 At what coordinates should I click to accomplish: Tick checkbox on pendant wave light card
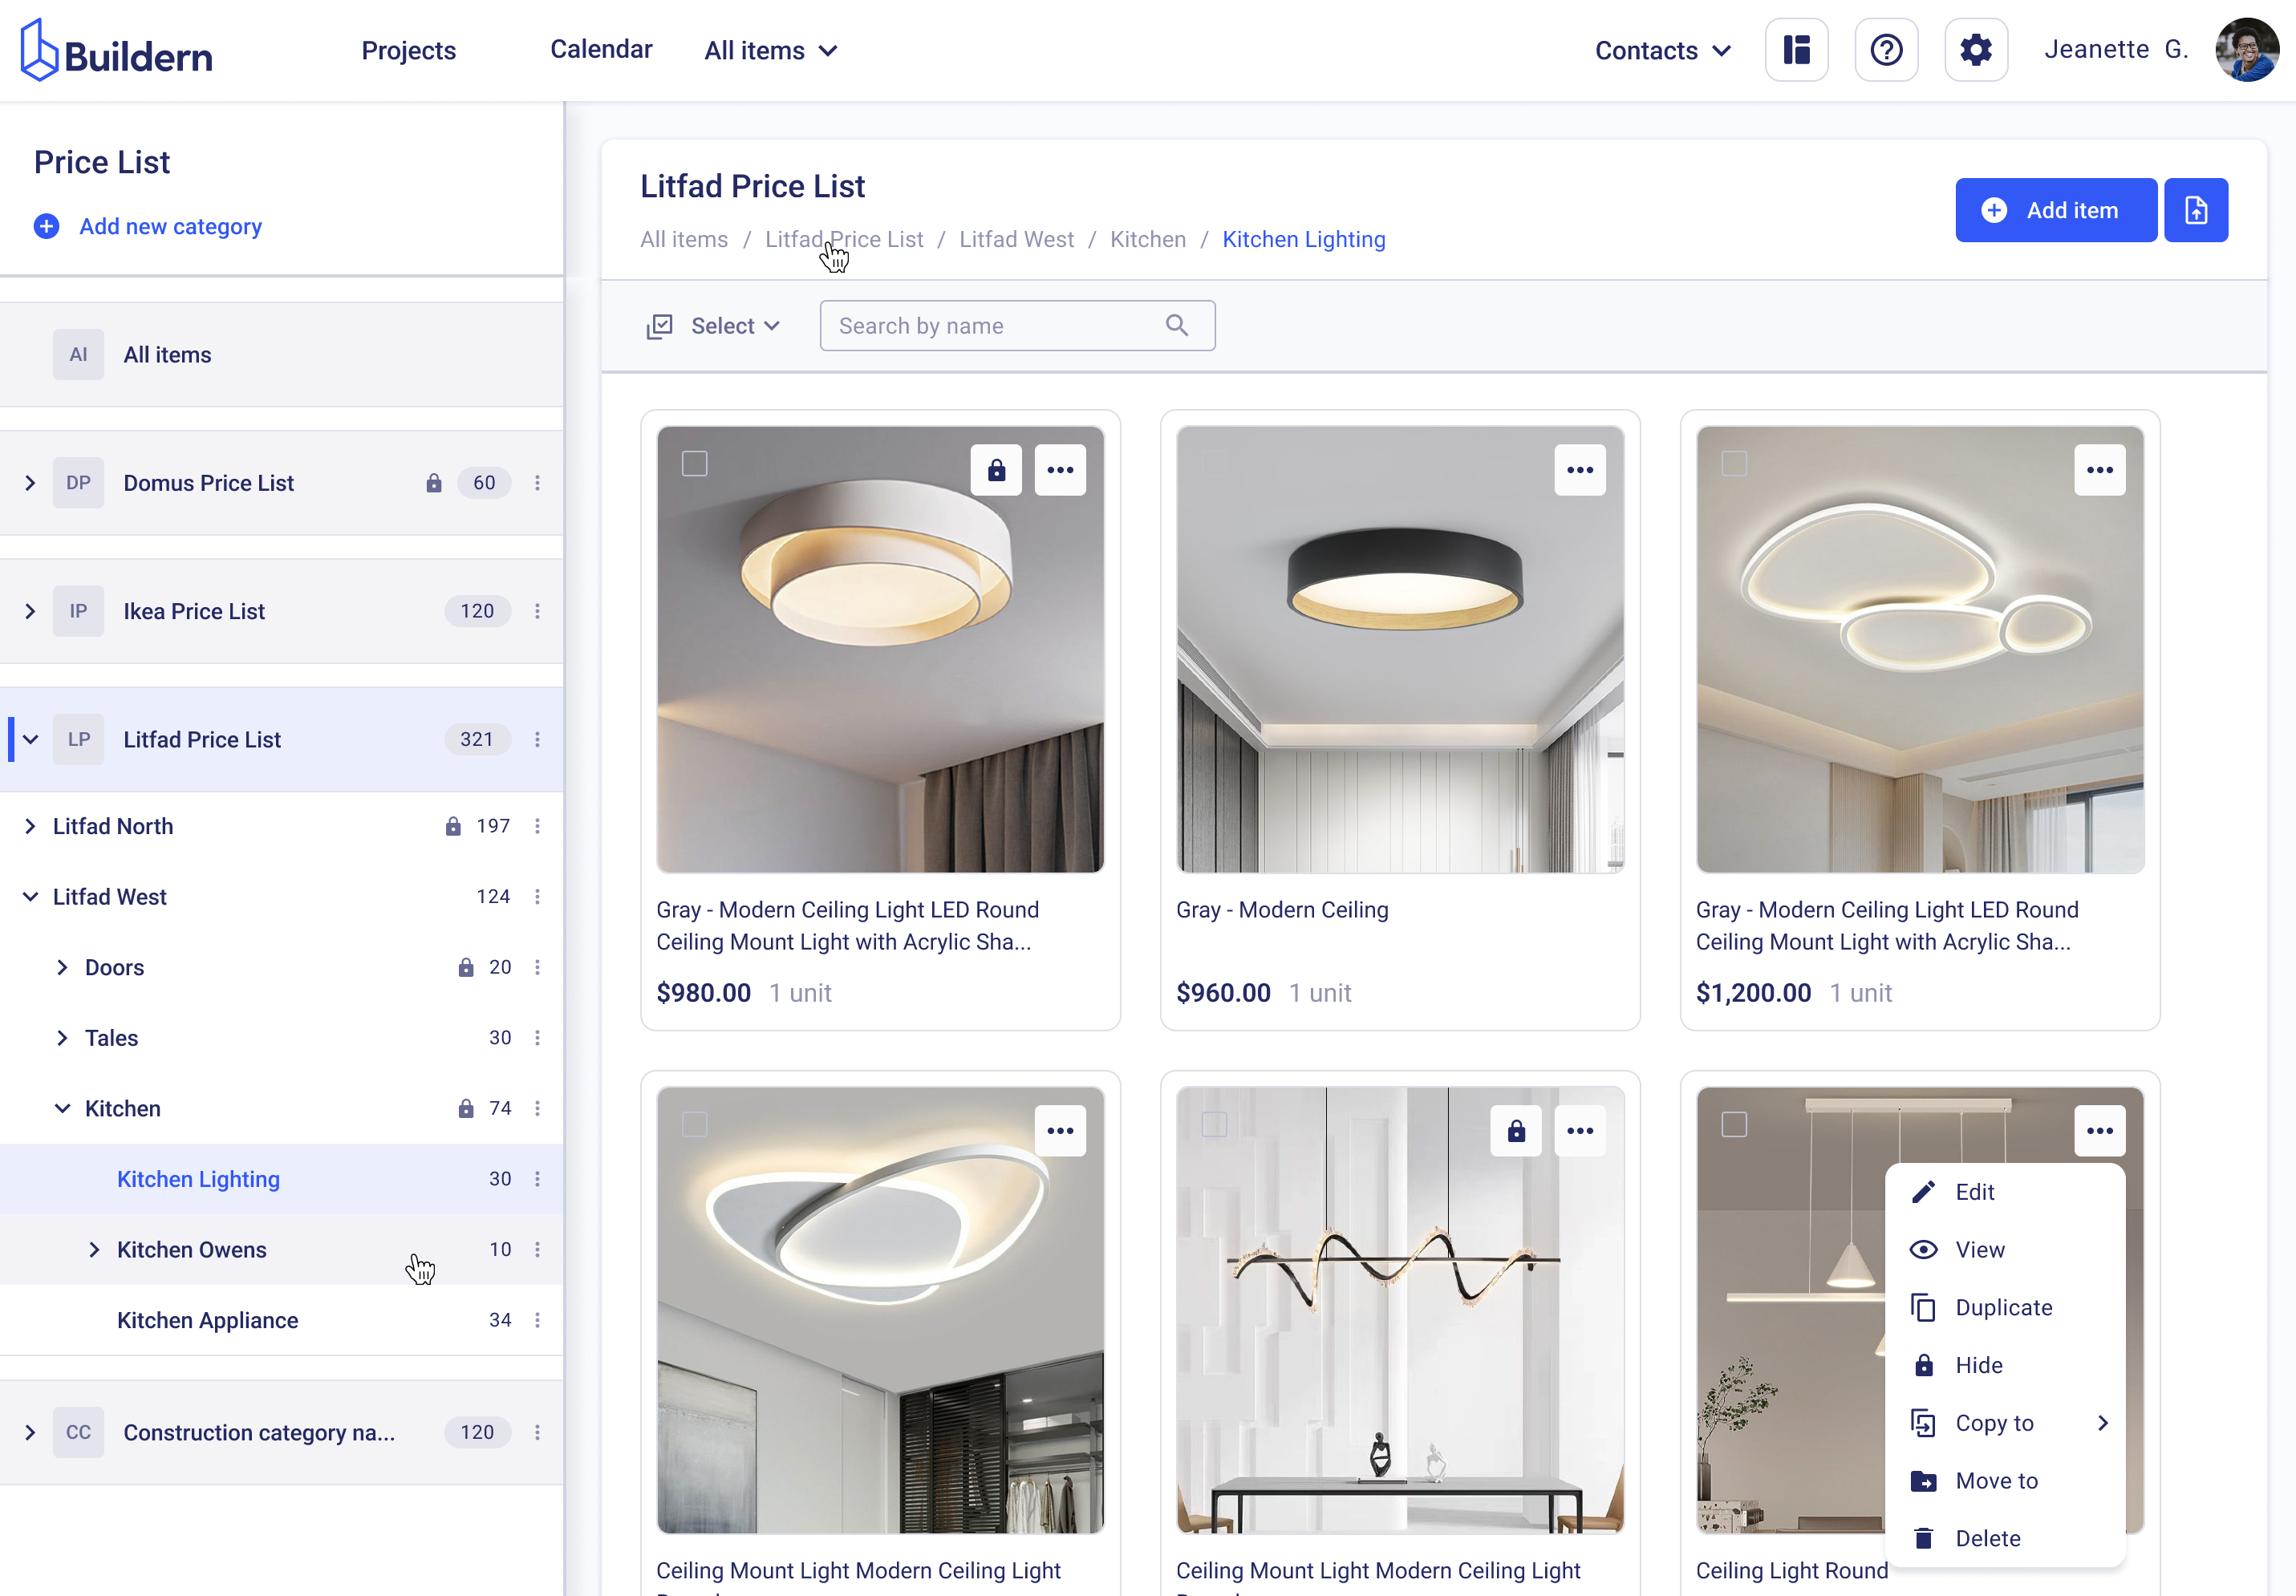point(1214,1125)
